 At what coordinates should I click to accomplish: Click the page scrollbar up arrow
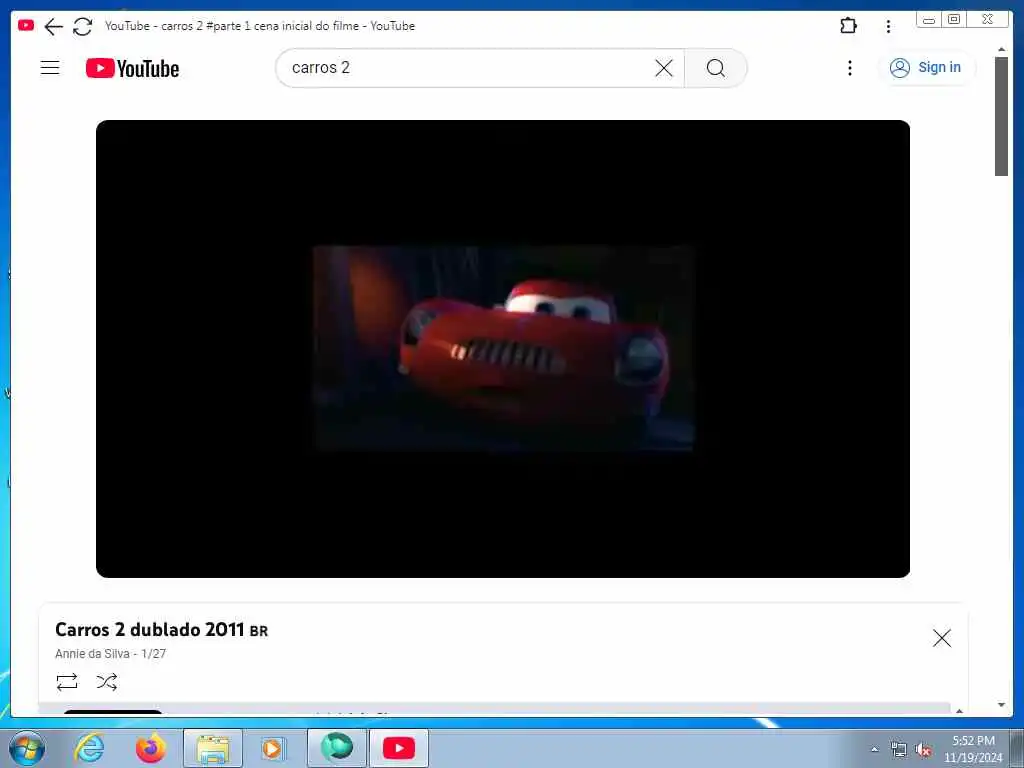pos(1001,50)
